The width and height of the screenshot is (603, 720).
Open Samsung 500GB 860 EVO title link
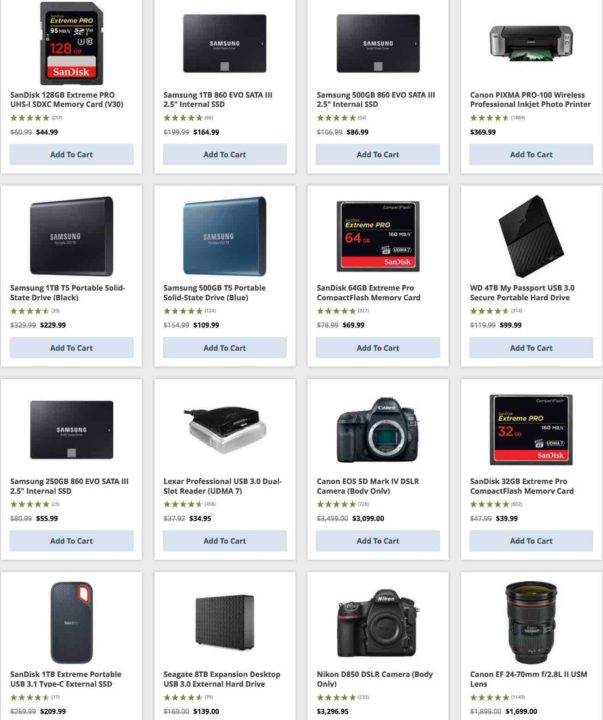[x=376, y=100]
